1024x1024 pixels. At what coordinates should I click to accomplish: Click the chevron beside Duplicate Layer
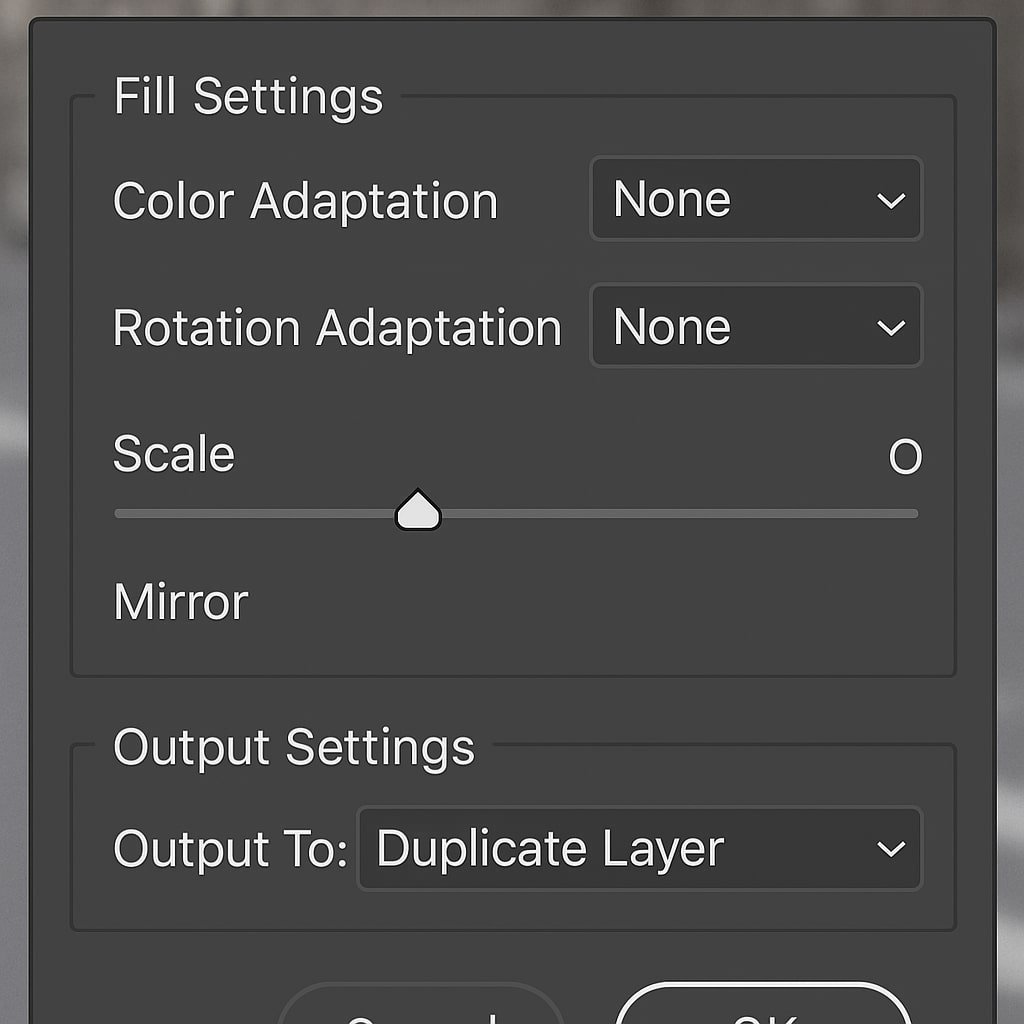(891, 848)
